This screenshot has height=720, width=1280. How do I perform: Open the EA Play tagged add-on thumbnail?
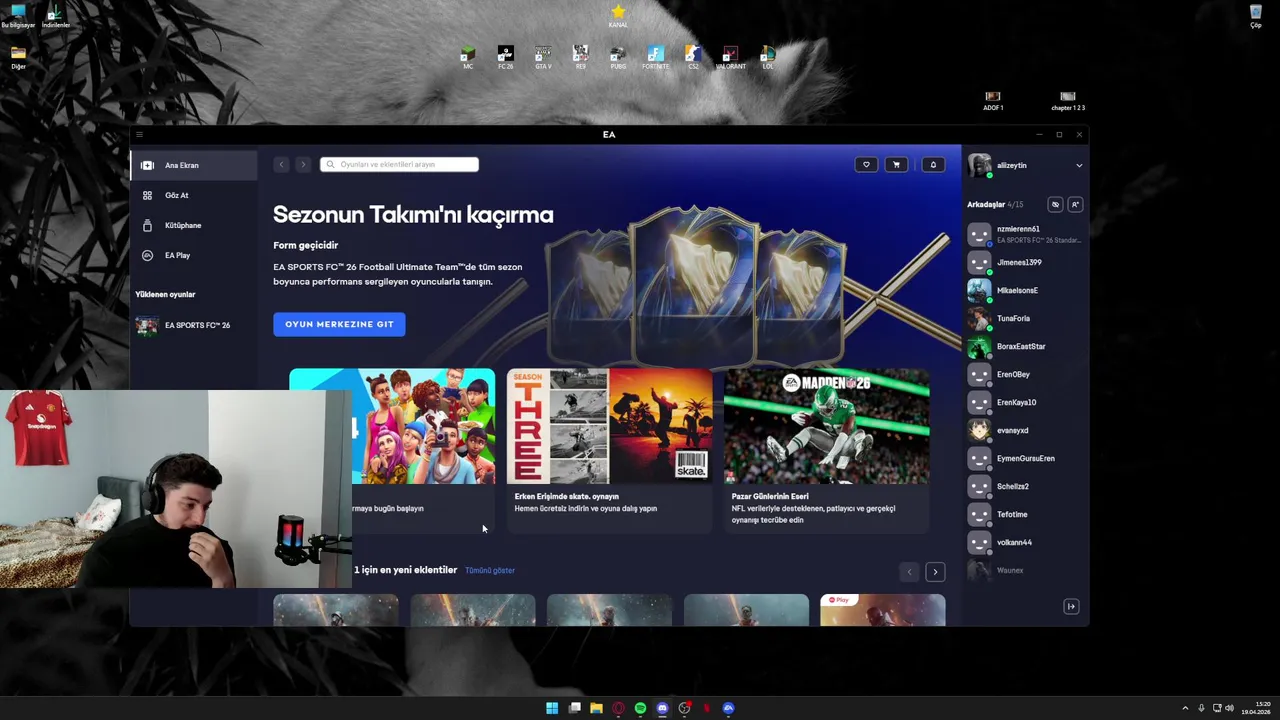click(x=882, y=610)
